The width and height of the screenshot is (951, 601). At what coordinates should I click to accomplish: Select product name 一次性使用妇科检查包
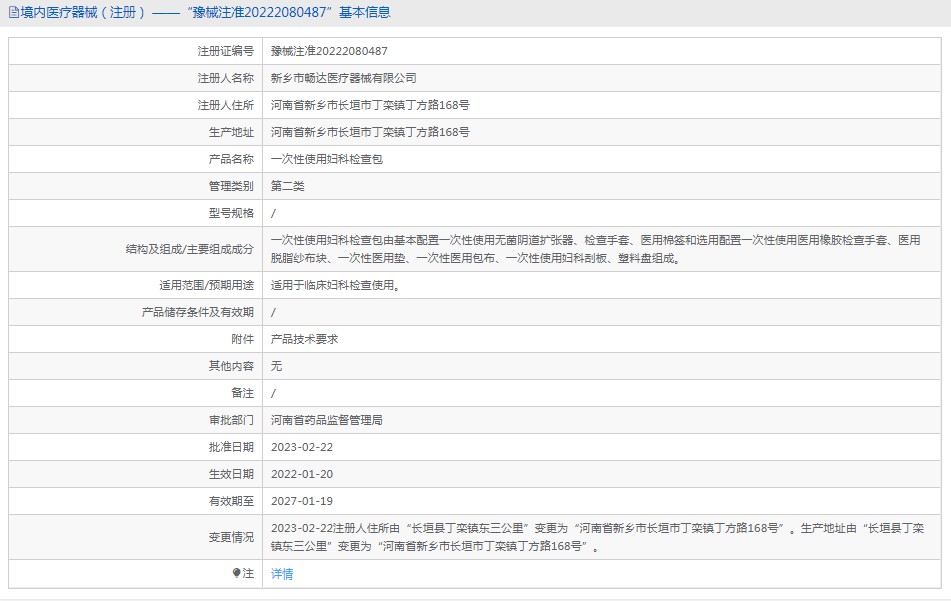pyautogui.click(x=326, y=159)
